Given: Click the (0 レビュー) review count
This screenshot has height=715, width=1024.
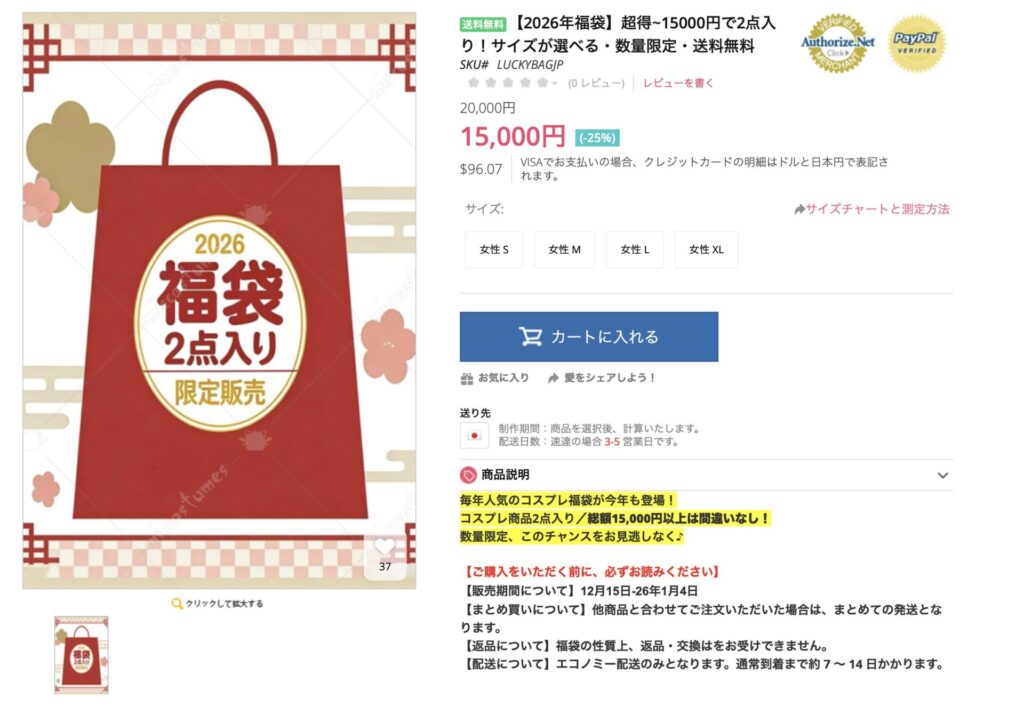Looking at the screenshot, I should coord(596,84).
